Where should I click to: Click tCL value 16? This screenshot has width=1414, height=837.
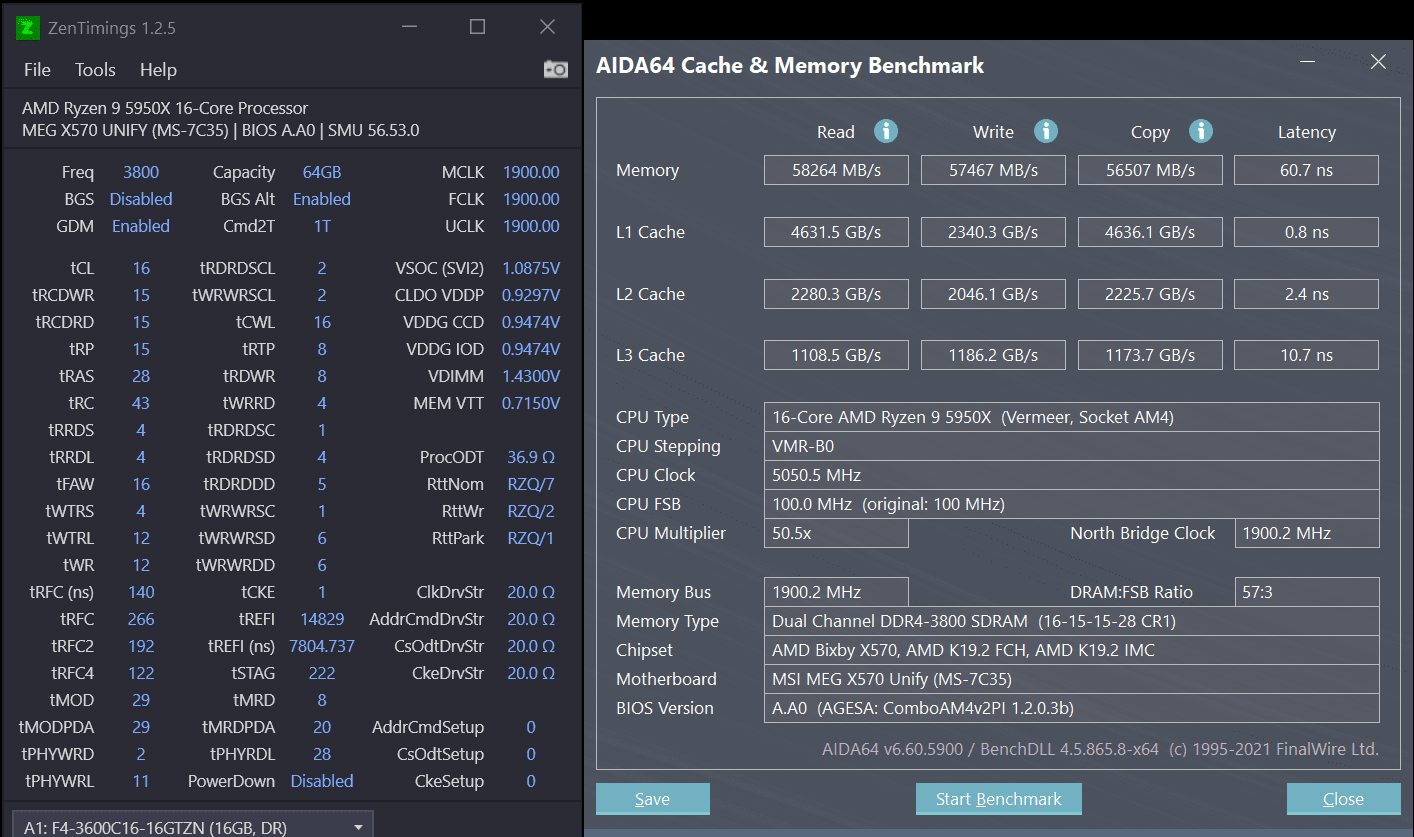[141, 268]
